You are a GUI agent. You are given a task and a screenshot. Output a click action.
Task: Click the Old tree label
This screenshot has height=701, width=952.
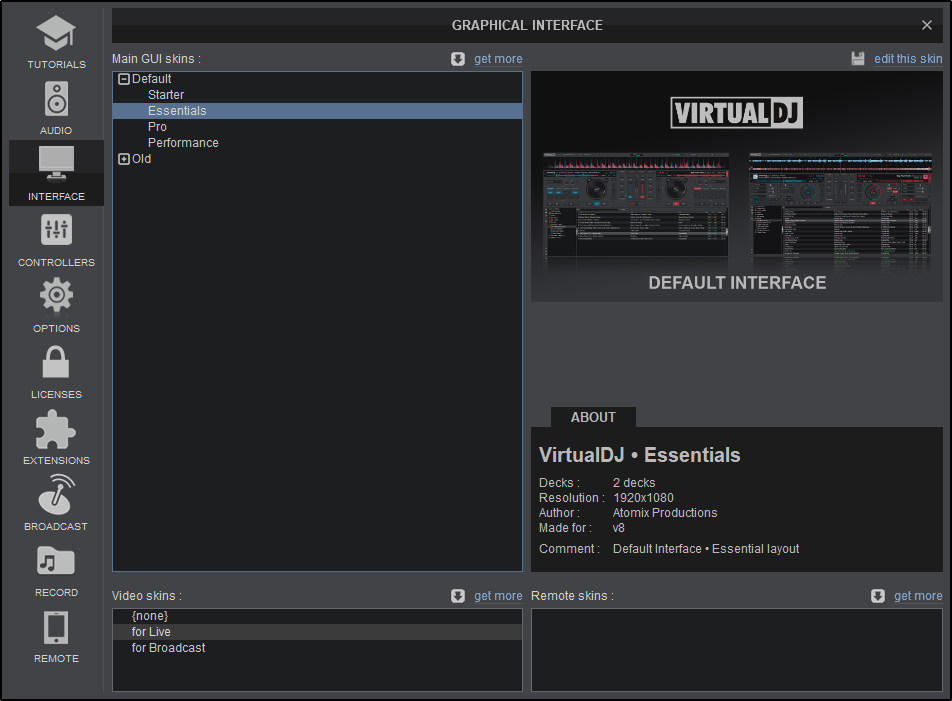coord(141,159)
